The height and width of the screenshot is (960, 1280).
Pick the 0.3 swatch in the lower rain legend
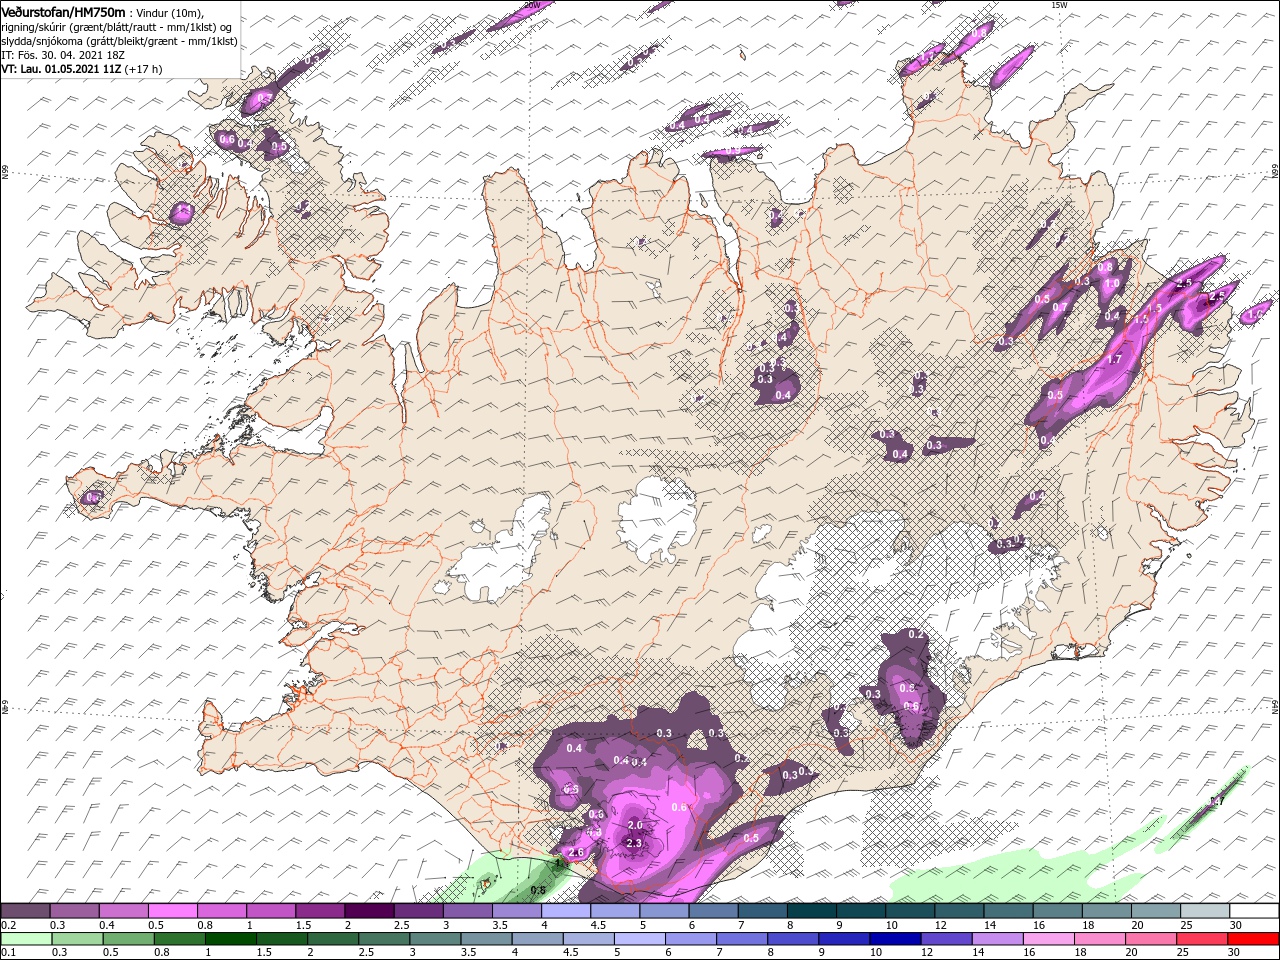[x=76, y=939]
